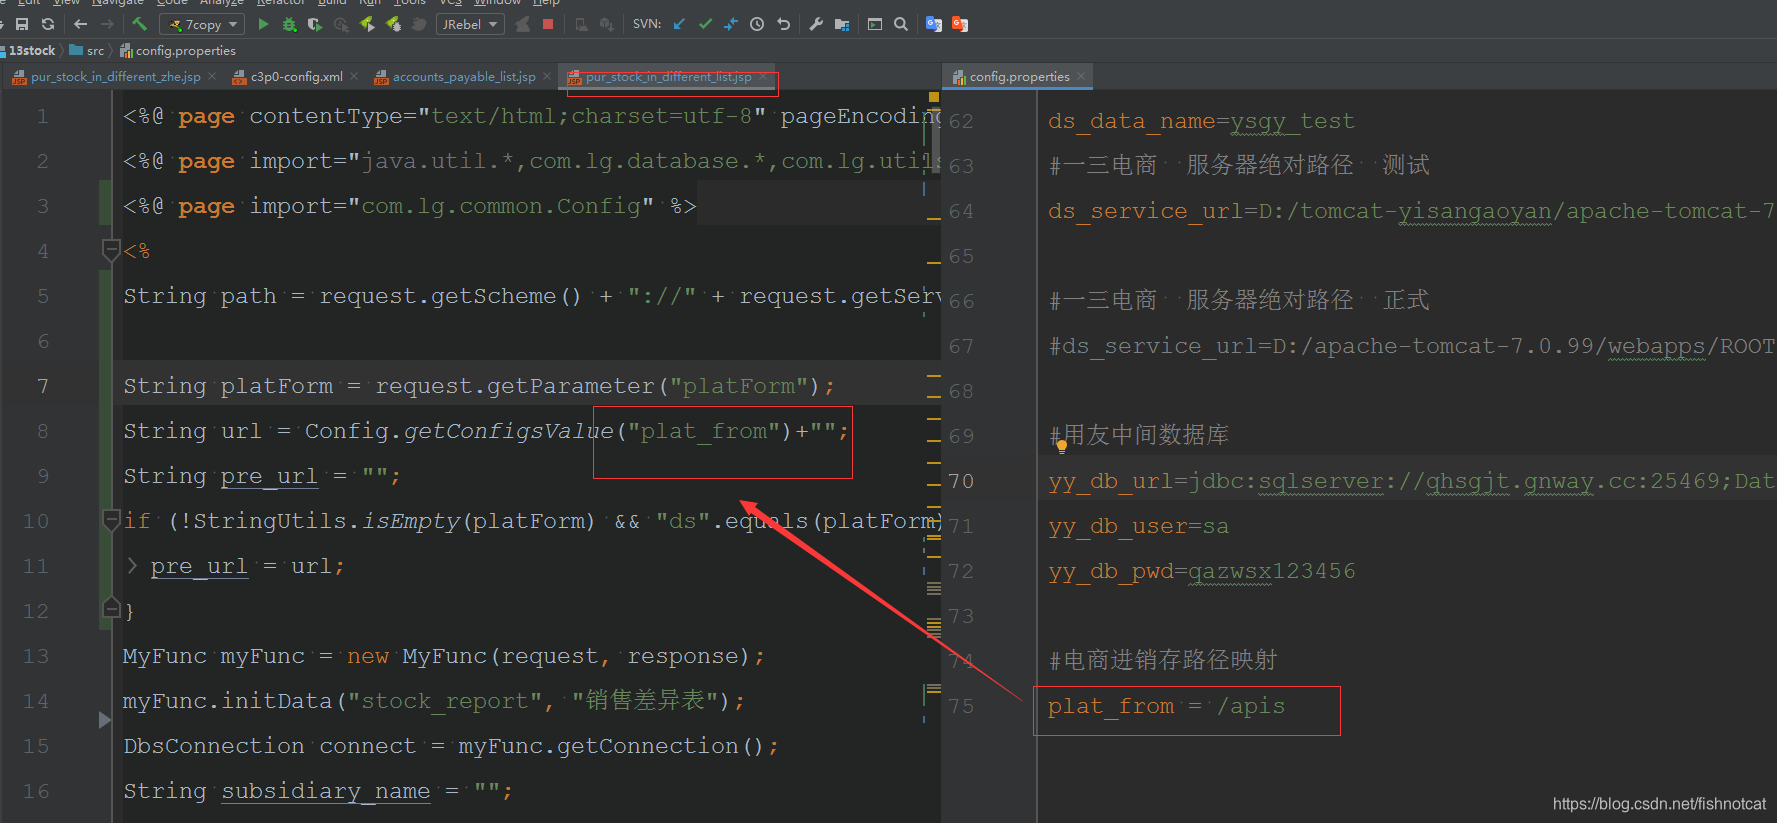Image resolution: width=1777 pixels, height=823 pixels.
Task: Open Settings with the wrench icon
Action: (x=816, y=24)
